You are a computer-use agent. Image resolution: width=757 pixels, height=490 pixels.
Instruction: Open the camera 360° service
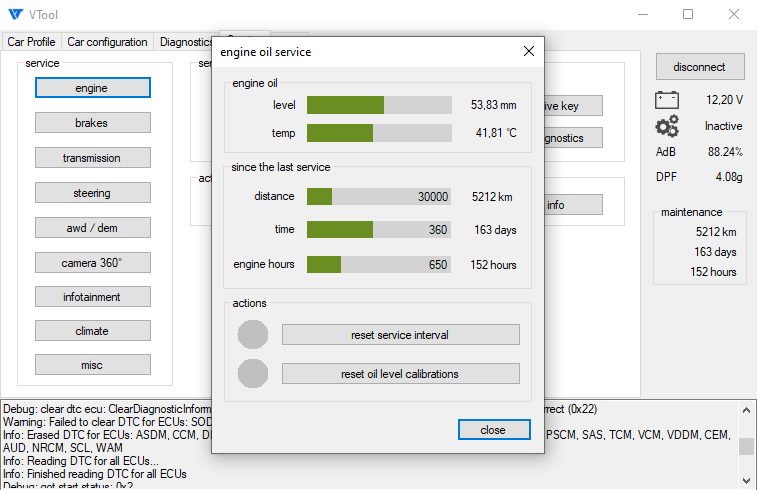[x=92, y=263]
